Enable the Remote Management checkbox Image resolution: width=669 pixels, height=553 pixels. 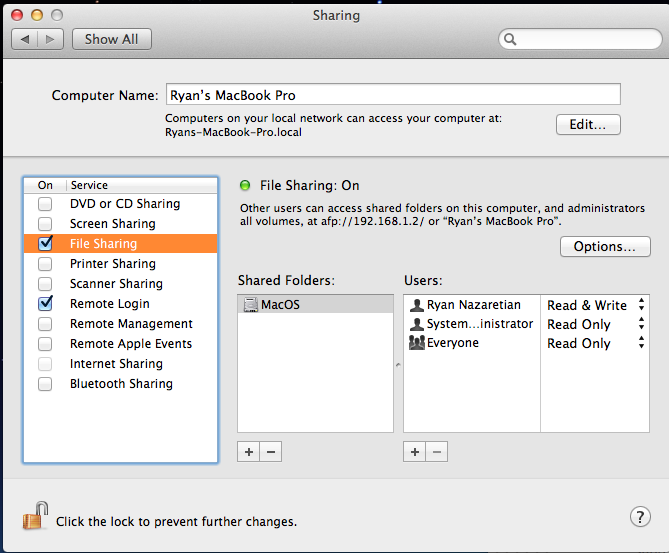tap(45, 324)
